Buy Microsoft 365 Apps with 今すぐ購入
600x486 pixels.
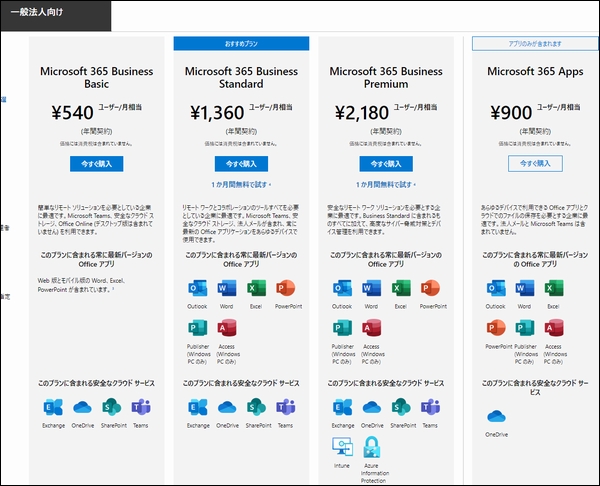point(535,163)
